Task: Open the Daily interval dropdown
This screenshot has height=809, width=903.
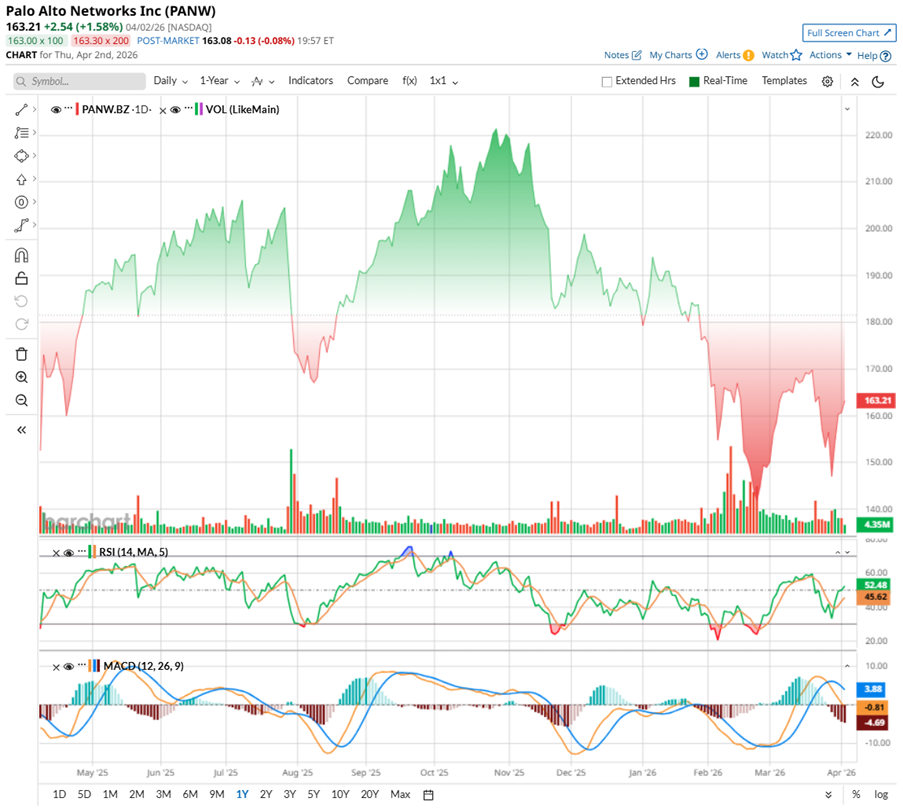Action: click(x=170, y=81)
